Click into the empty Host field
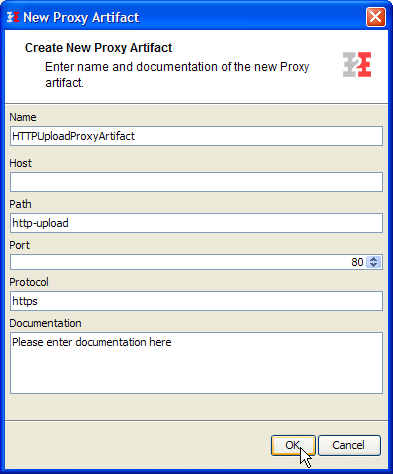393x474 pixels. pyautogui.click(x=196, y=182)
